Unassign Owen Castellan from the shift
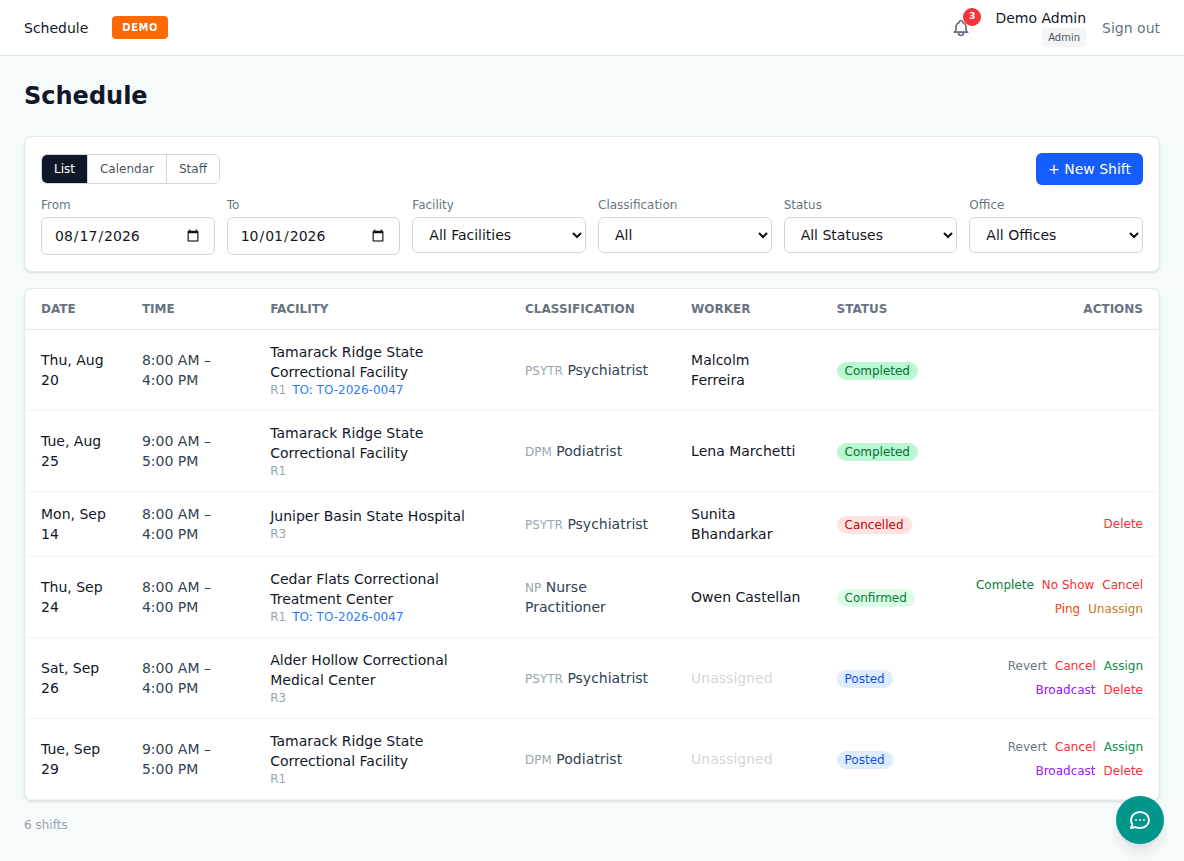The width and height of the screenshot is (1184, 861). tap(1115, 609)
